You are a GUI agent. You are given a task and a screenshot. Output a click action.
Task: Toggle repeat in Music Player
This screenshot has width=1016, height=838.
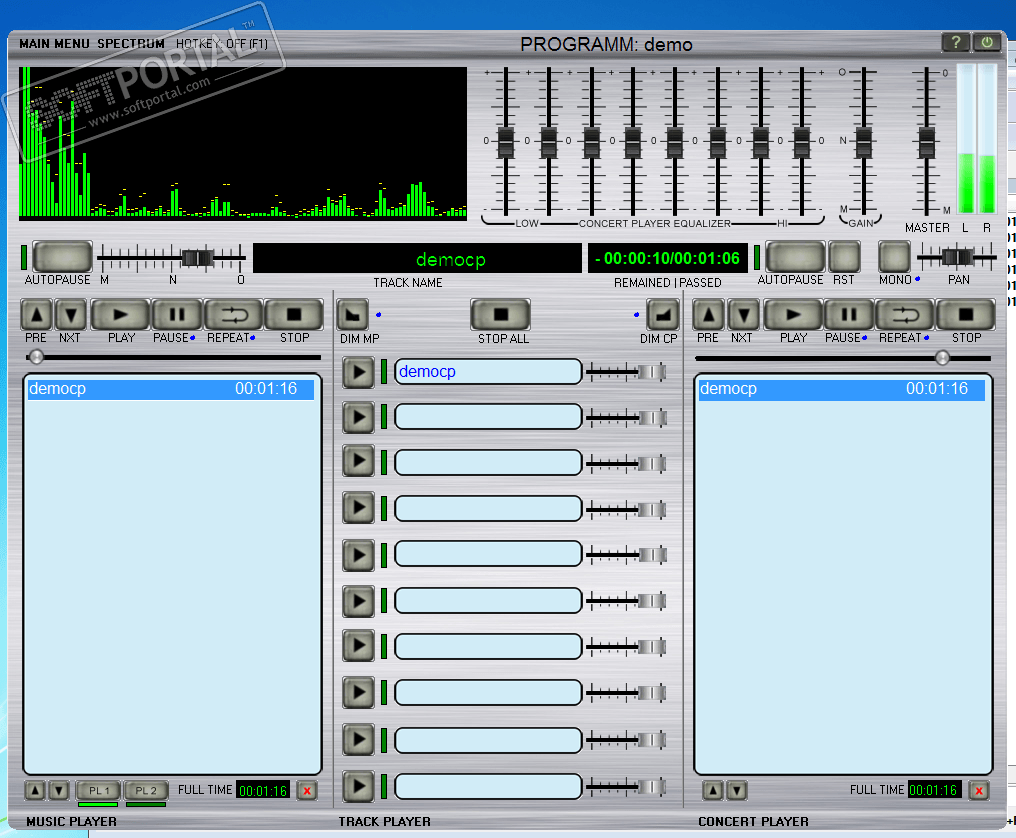pos(233,315)
